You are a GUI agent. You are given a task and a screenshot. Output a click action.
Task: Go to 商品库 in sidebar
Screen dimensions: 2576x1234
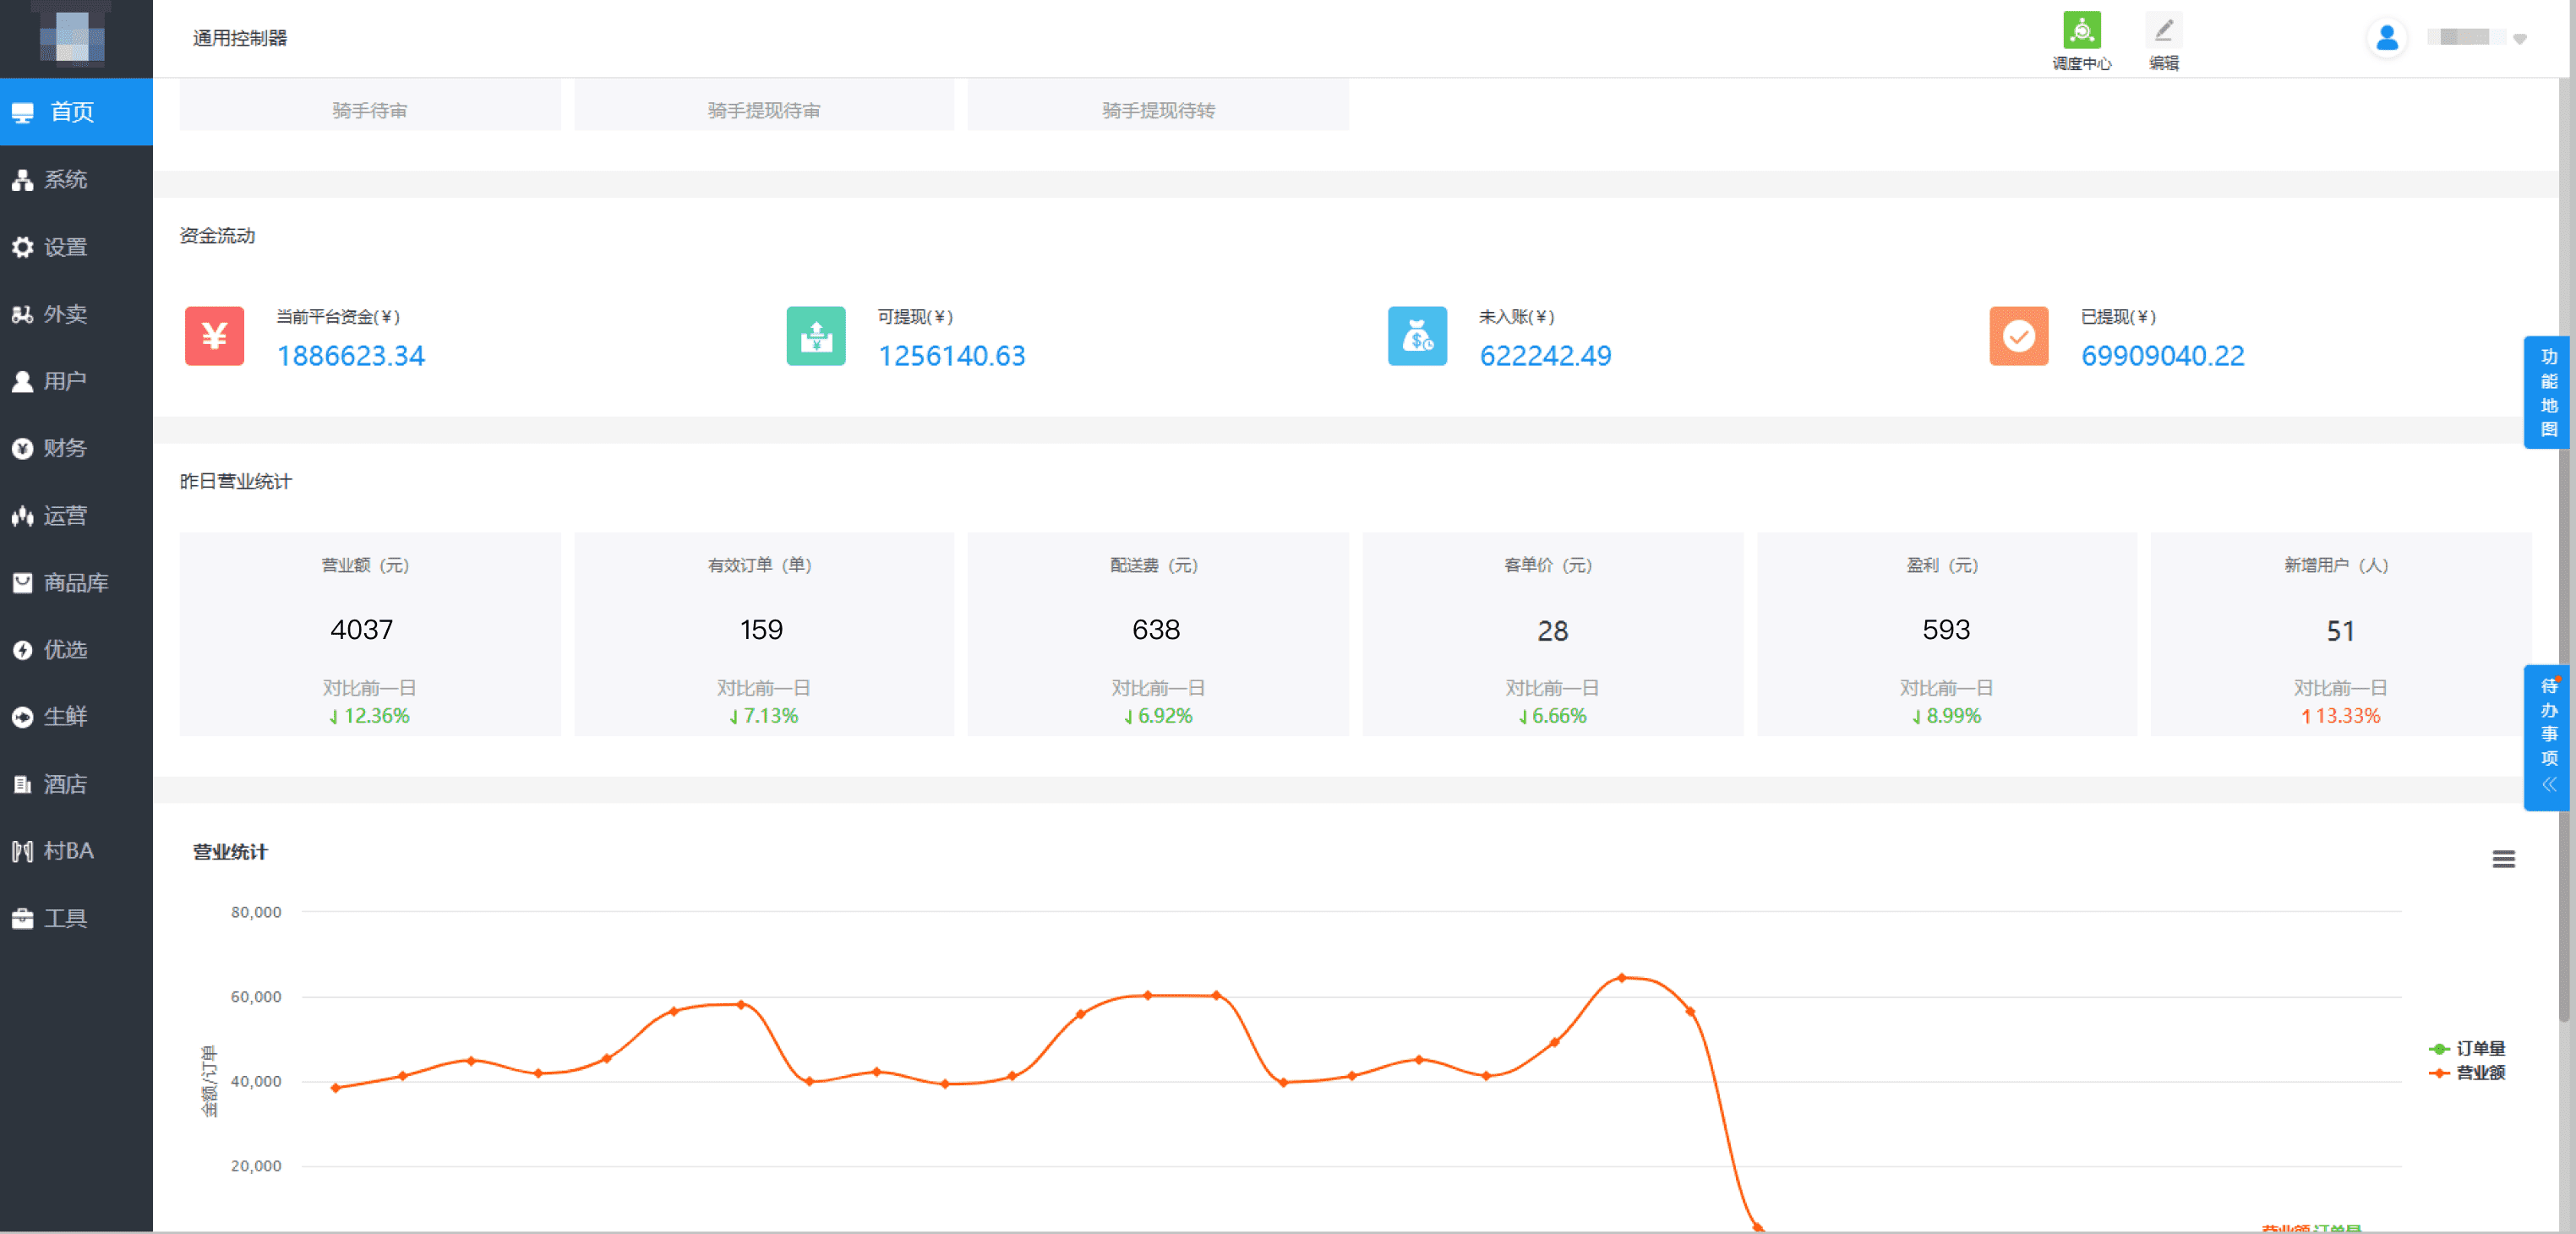pos(75,582)
